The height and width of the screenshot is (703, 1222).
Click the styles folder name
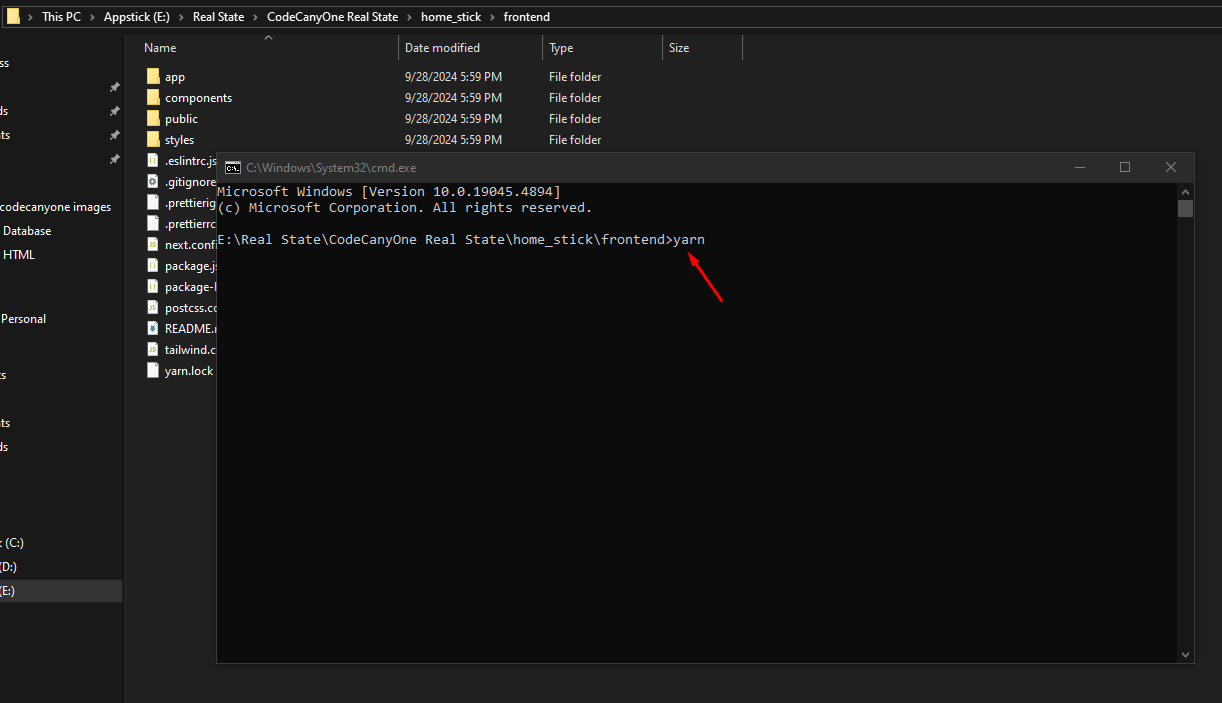pyautogui.click(x=180, y=140)
